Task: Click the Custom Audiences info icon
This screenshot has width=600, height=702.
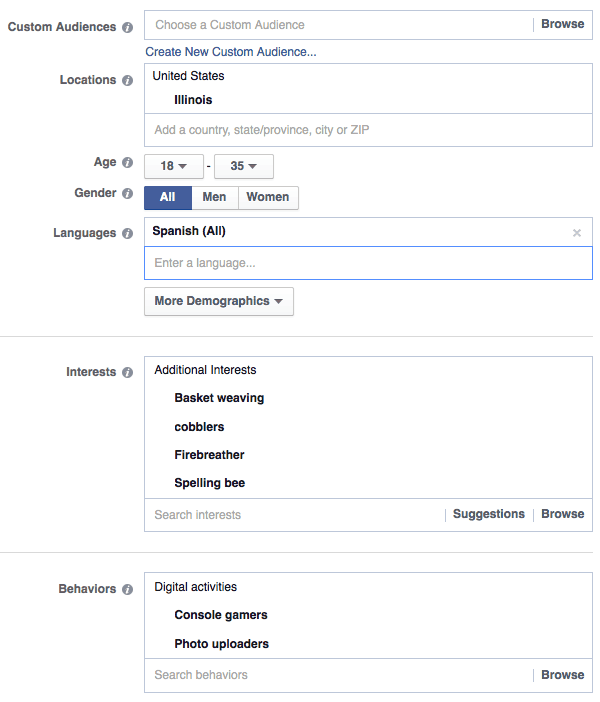Action: click(x=128, y=27)
